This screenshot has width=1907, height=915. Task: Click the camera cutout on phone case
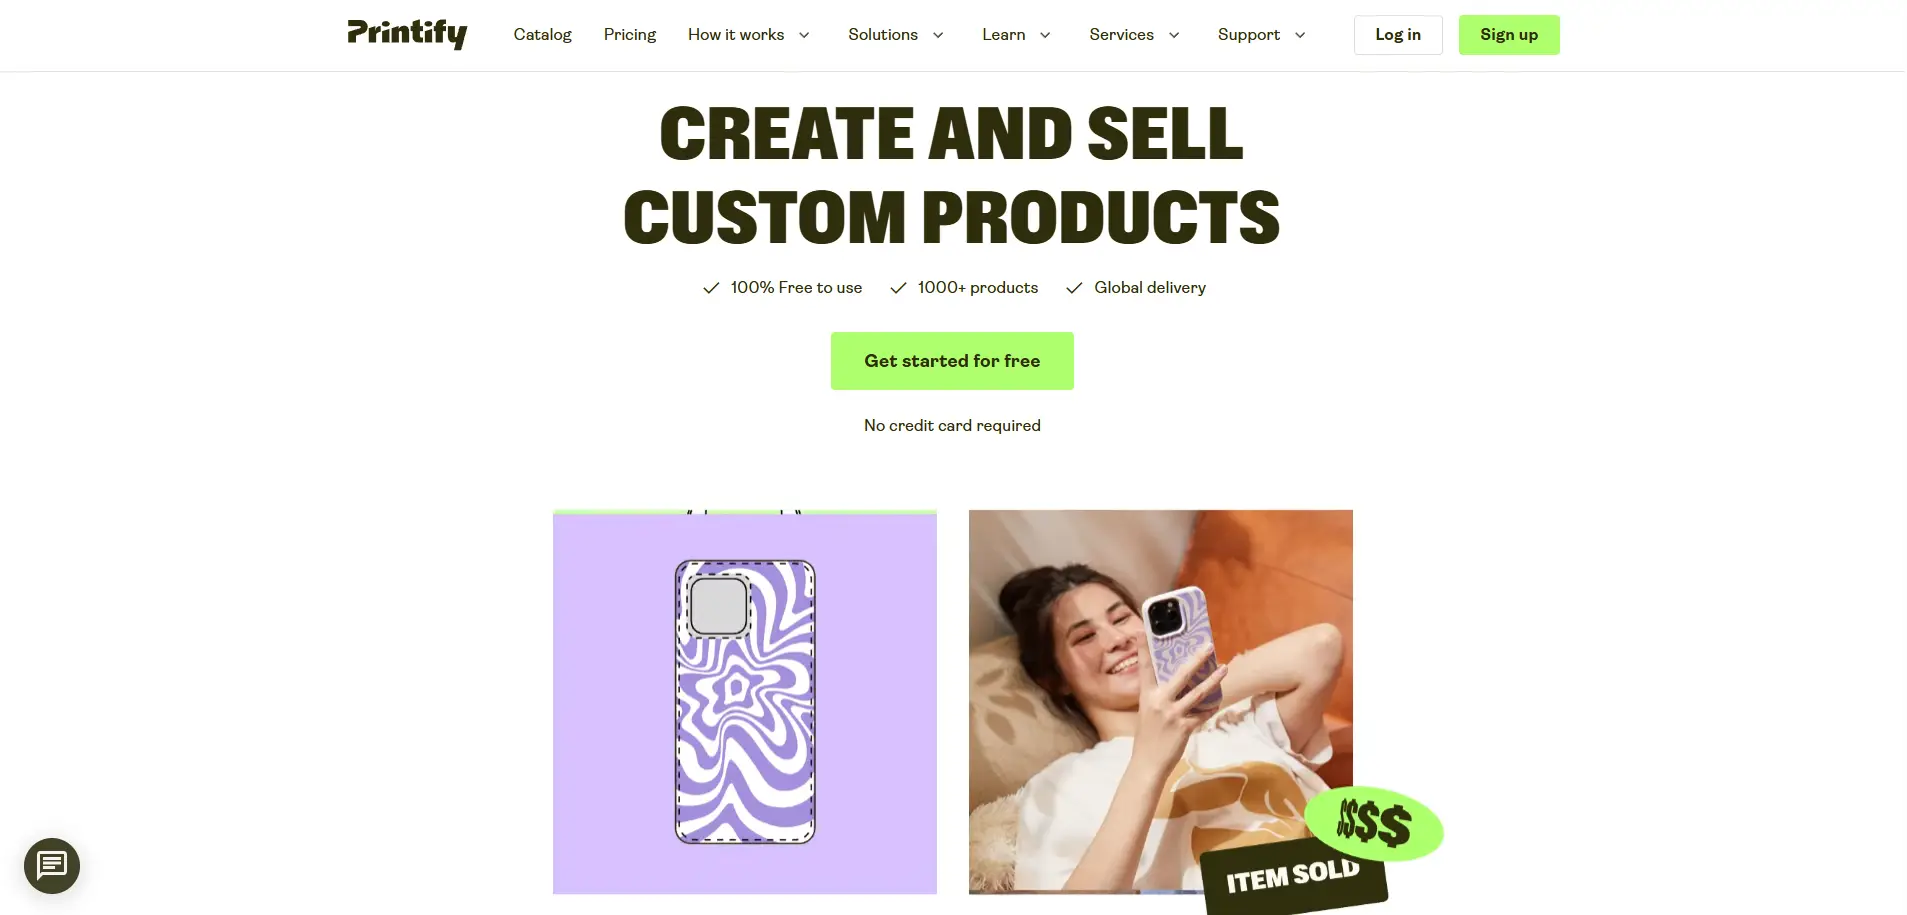point(718,606)
